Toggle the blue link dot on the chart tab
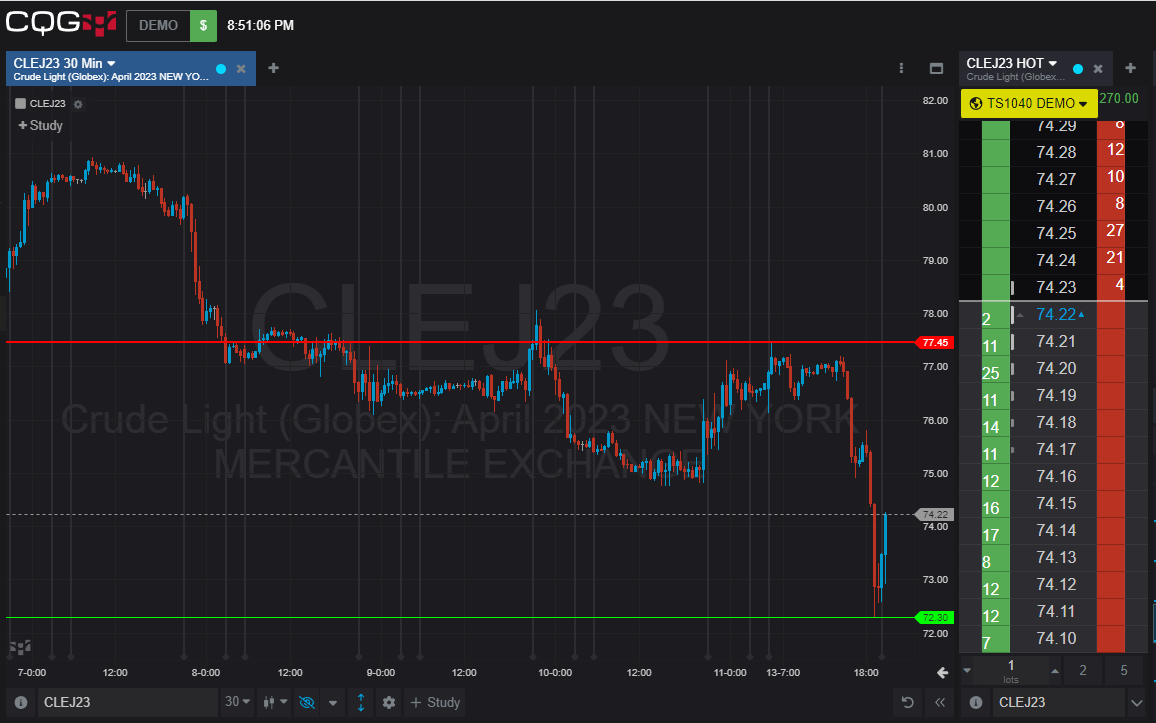 [x=221, y=69]
